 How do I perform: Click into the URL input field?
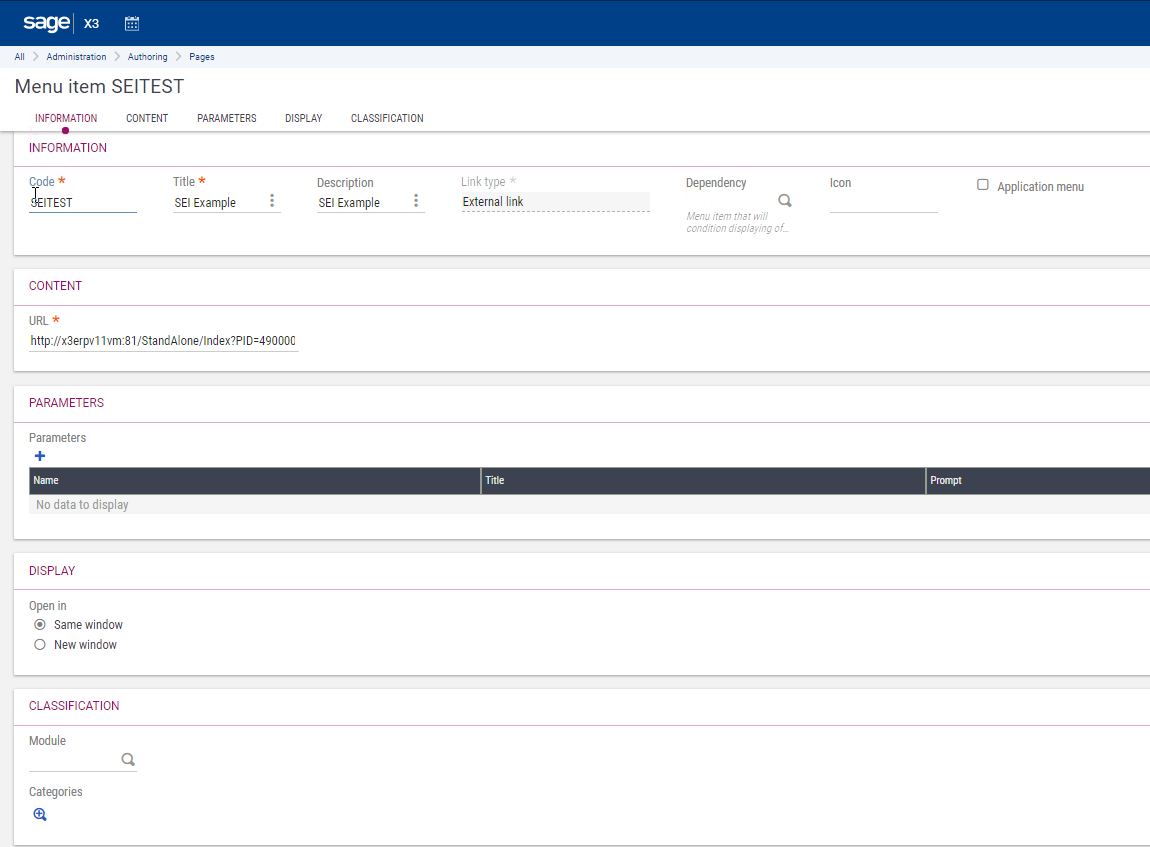click(163, 341)
